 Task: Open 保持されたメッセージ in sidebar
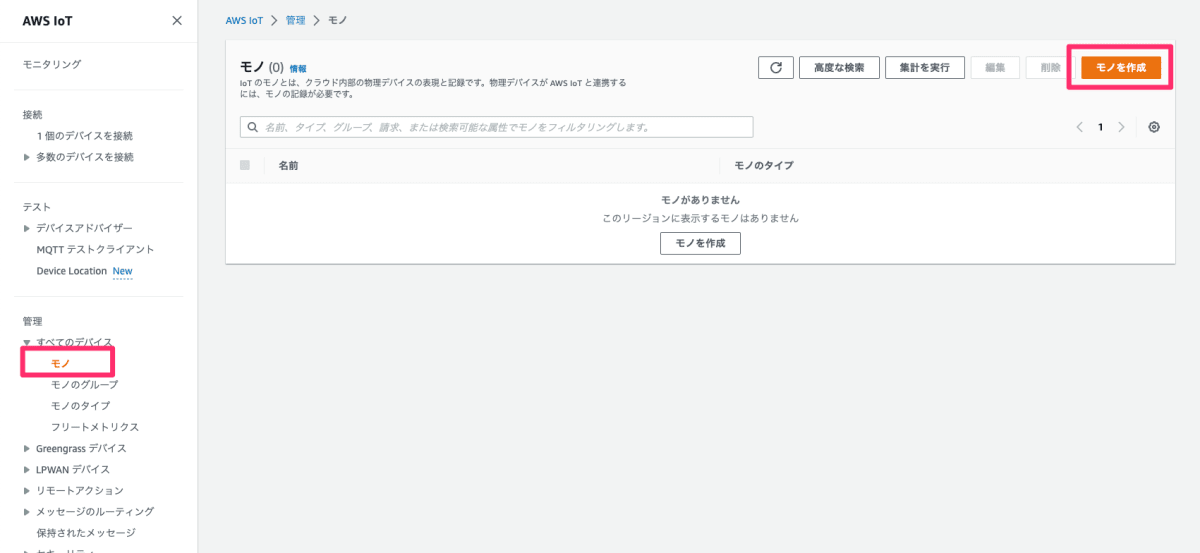(x=86, y=532)
